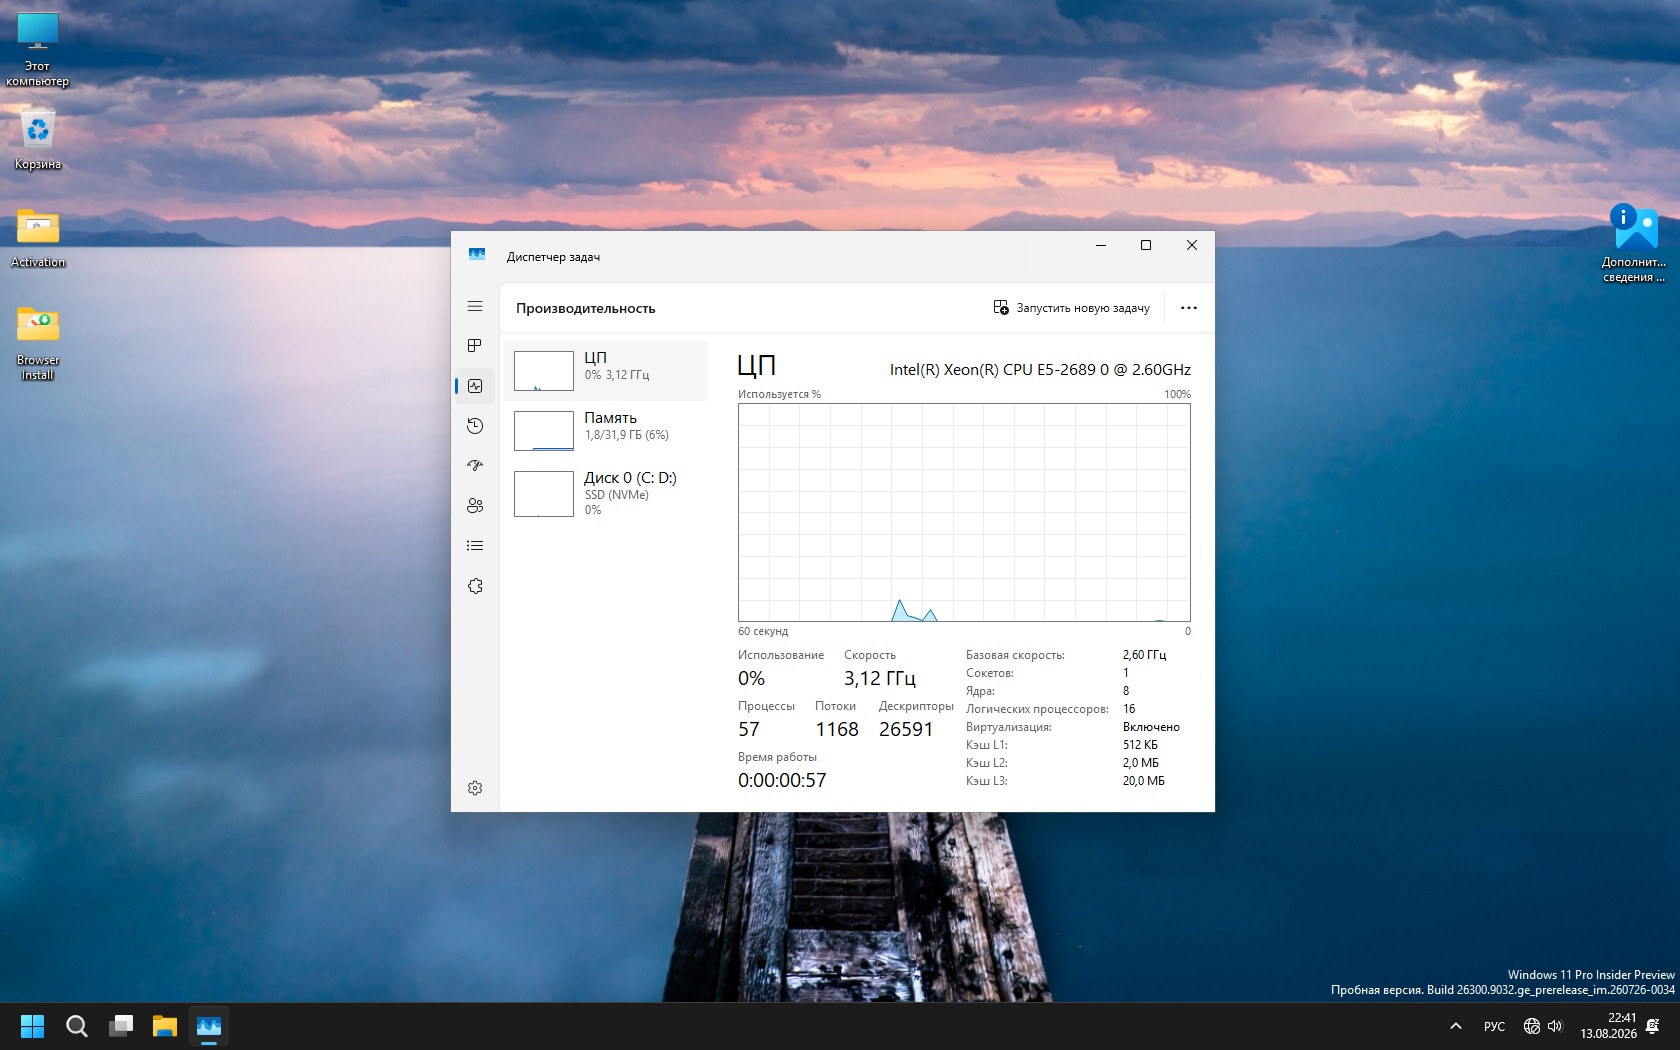Click the CPU usage graph

pyautogui.click(x=964, y=512)
